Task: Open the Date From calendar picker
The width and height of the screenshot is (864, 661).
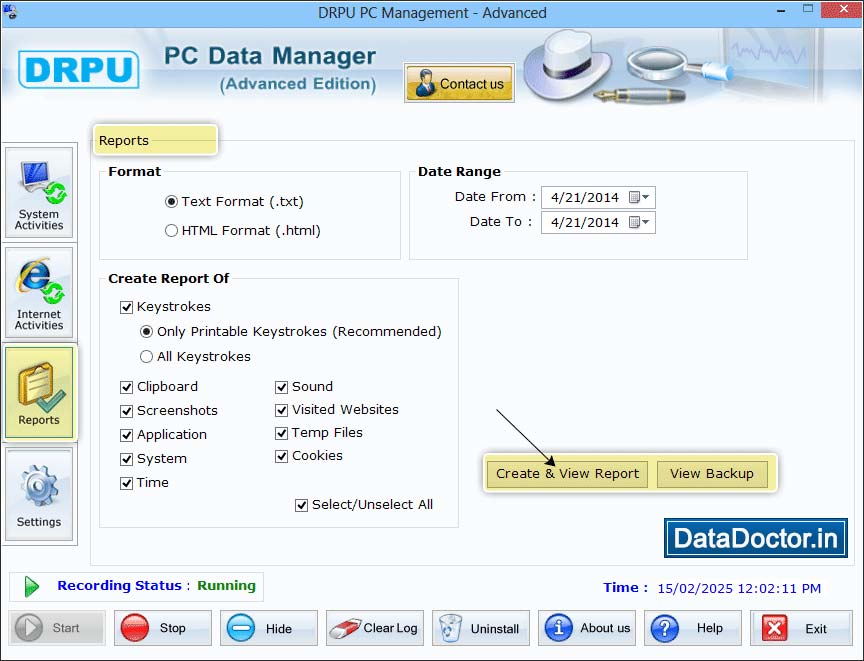Action: pos(636,197)
